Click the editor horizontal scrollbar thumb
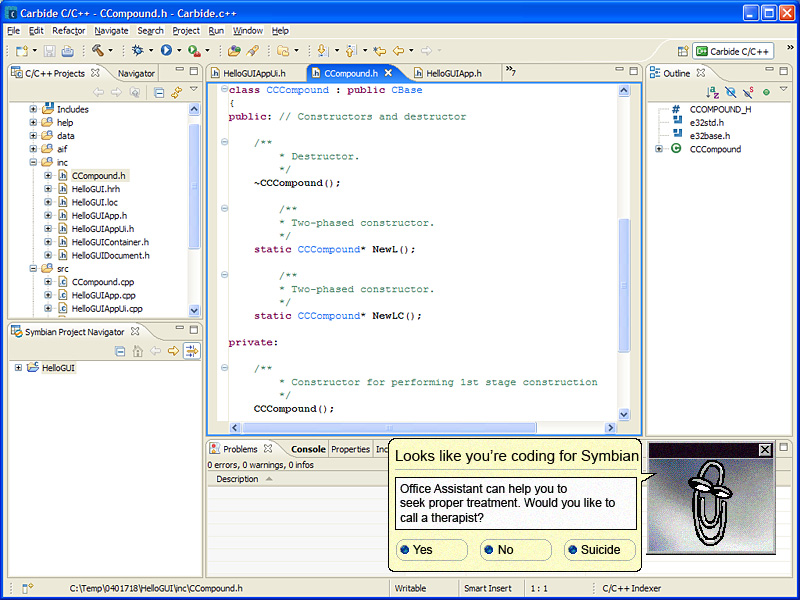The height and width of the screenshot is (600, 800). point(389,428)
